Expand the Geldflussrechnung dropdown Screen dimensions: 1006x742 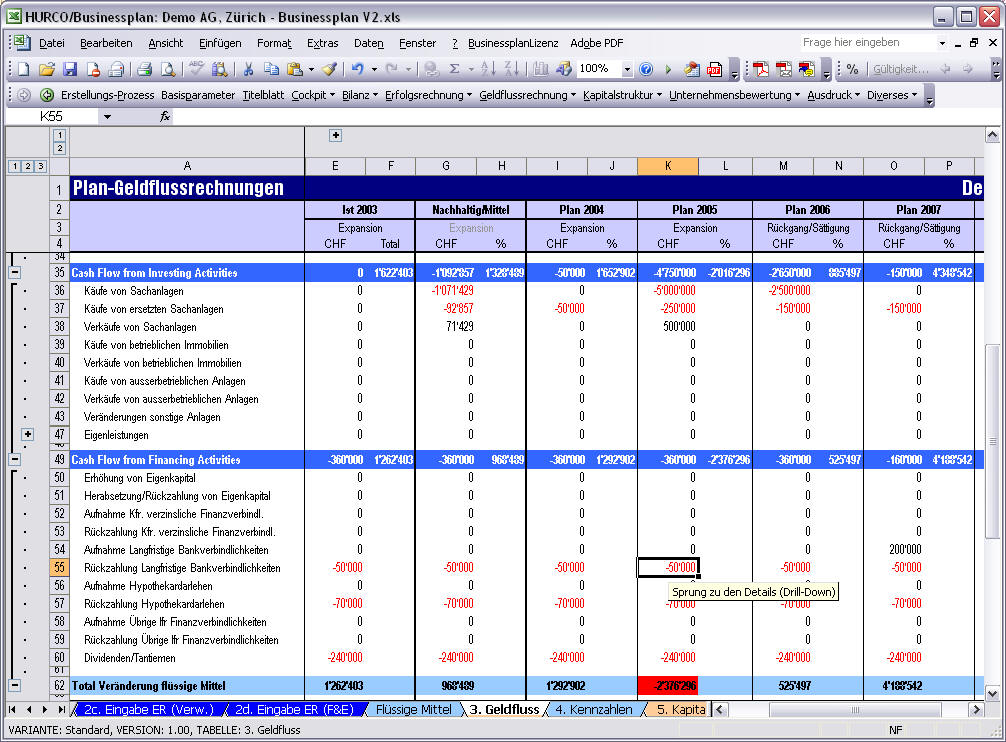tap(527, 95)
